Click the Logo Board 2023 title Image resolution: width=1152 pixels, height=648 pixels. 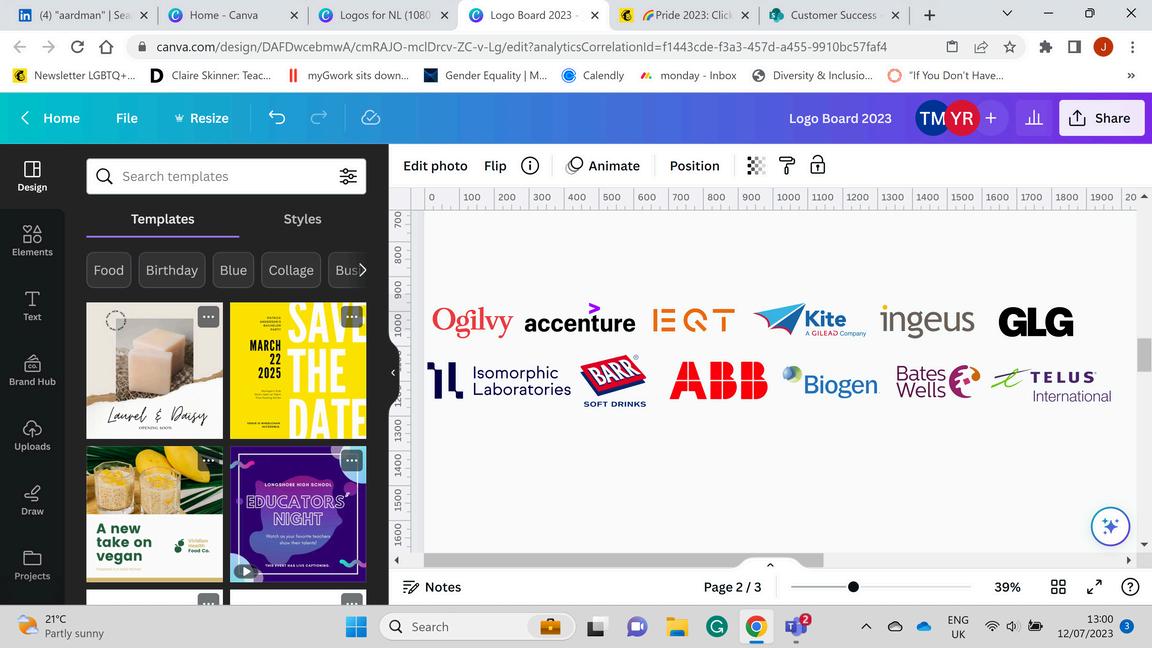(x=840, y=118)
